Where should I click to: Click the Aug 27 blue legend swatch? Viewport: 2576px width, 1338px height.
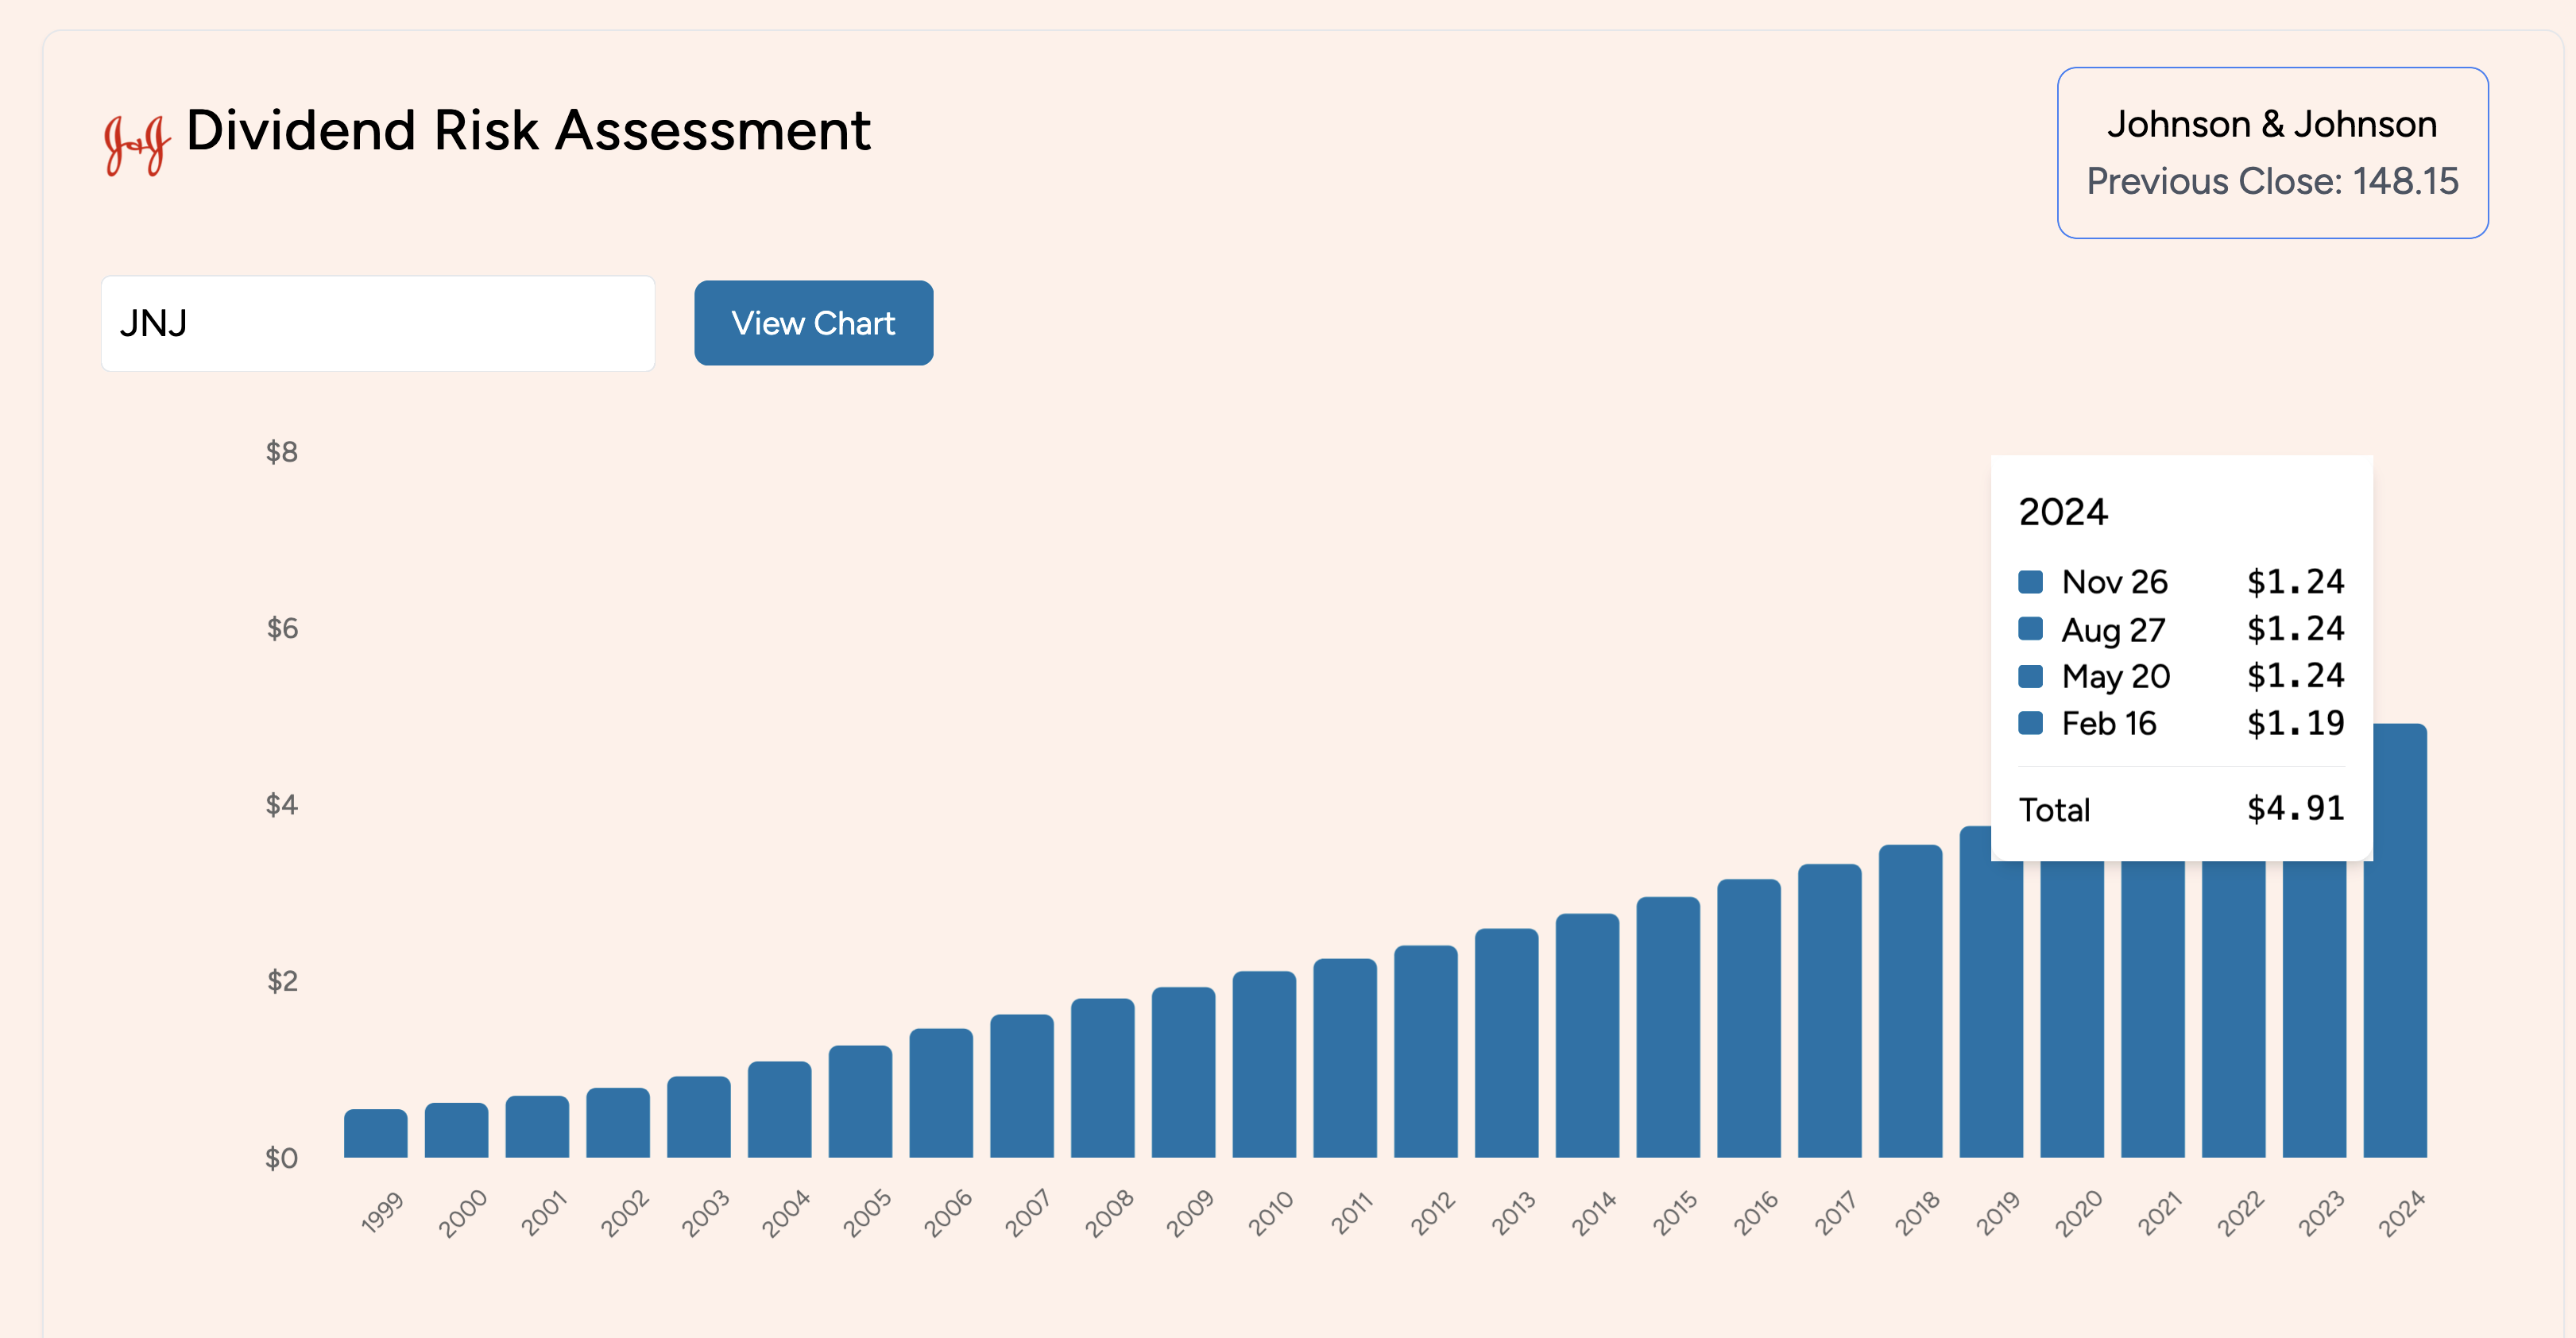point(2030,629)
